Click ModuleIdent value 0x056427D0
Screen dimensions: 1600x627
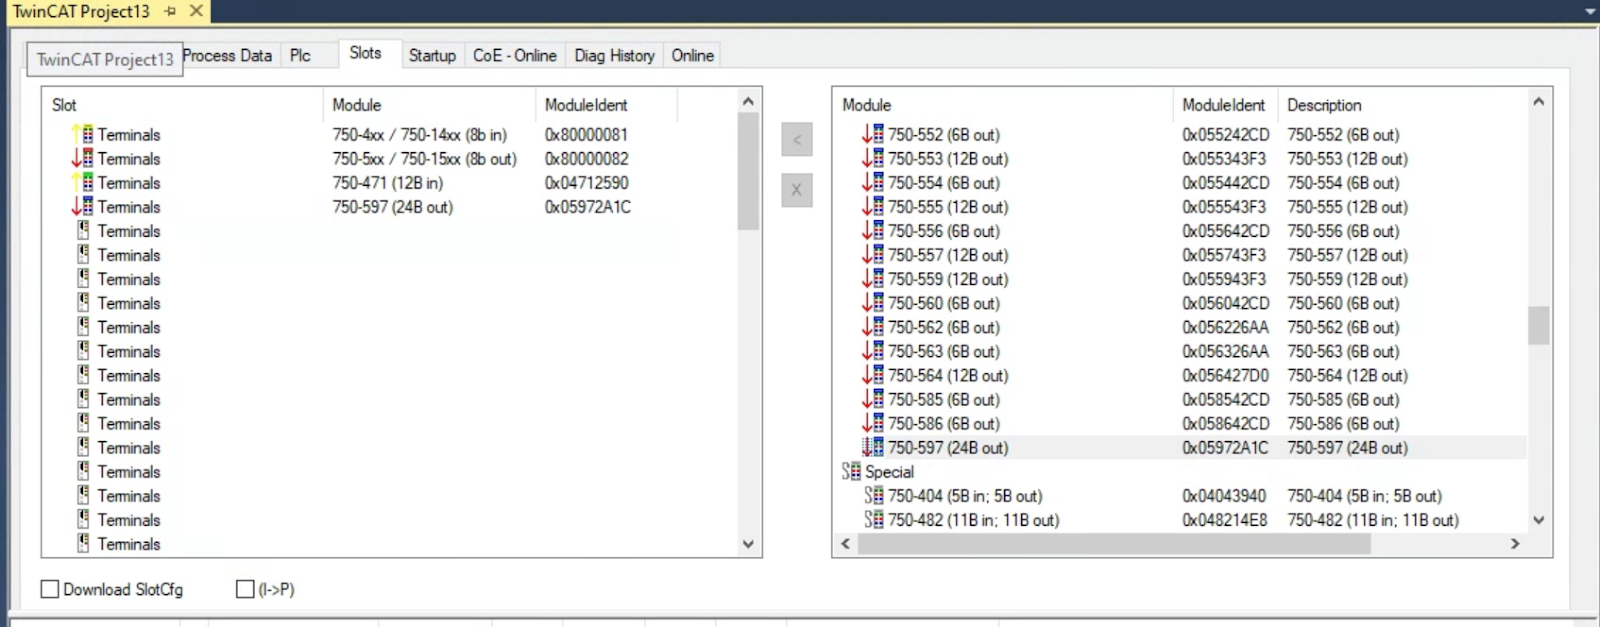1226,375
